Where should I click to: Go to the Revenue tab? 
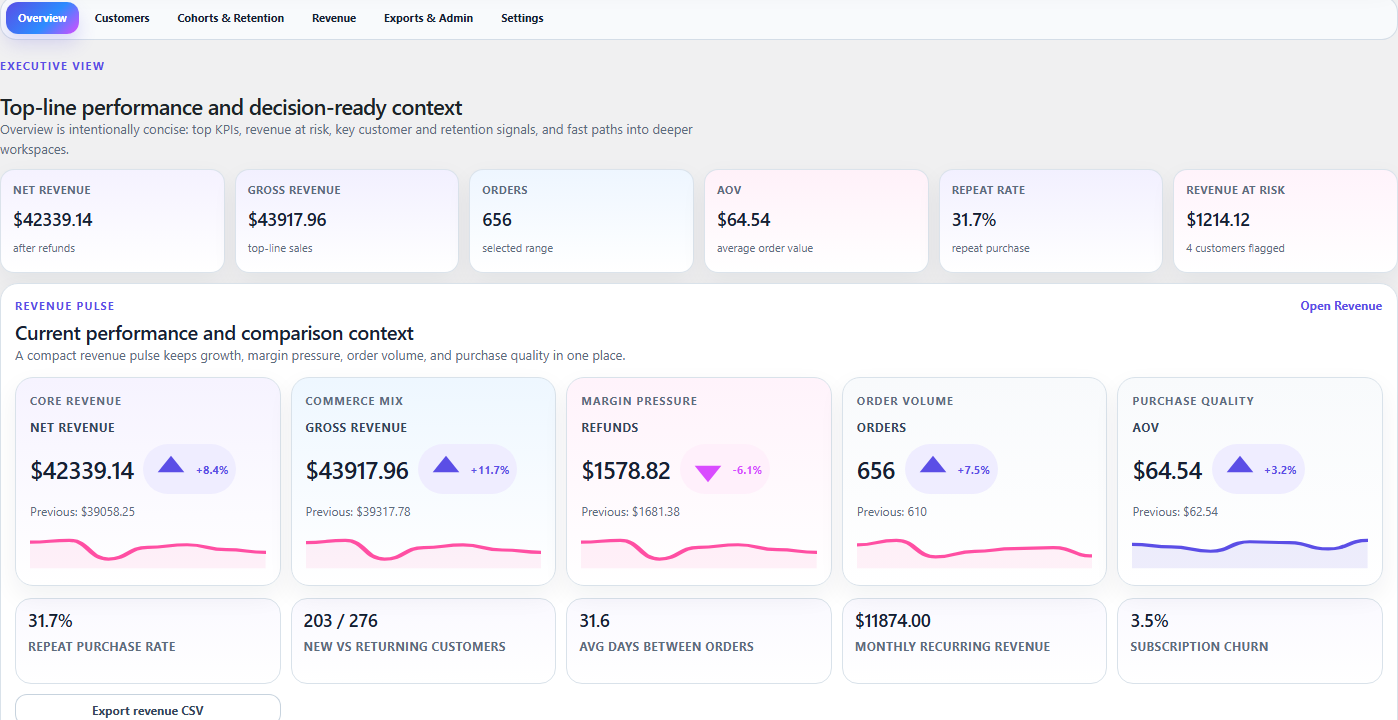[334, 18]
